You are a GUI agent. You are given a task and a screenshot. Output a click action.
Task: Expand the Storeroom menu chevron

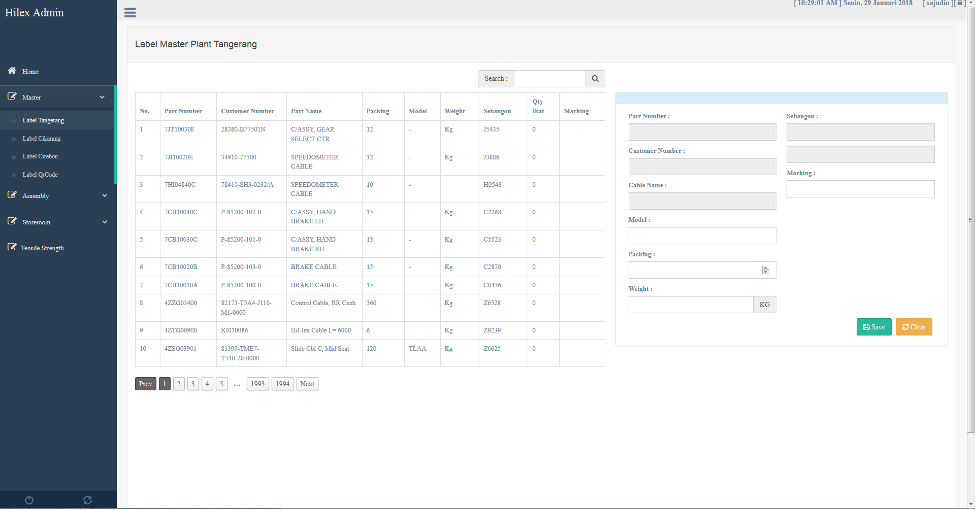tap(104, 221)
